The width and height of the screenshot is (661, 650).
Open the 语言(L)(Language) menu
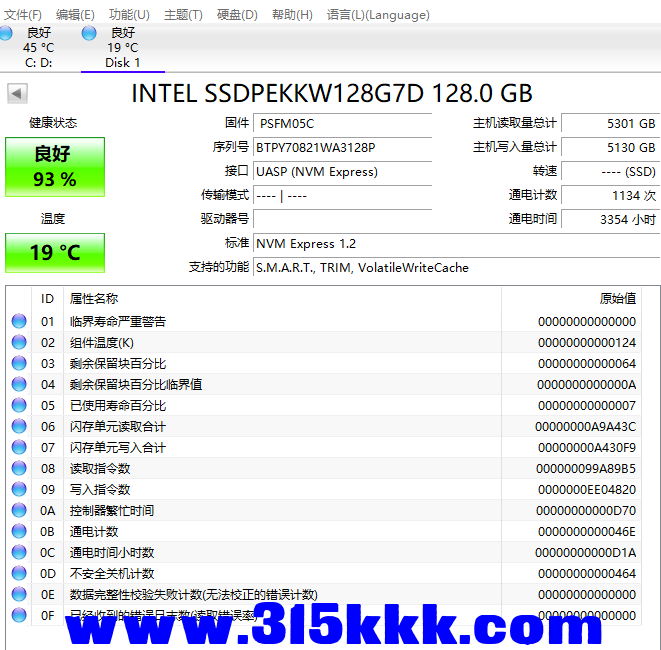point(378,15)
